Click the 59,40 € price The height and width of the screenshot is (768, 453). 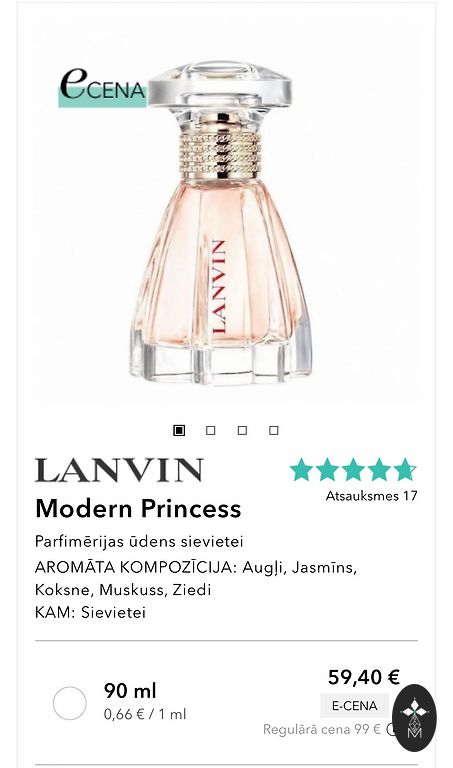(x=364, y=677)
